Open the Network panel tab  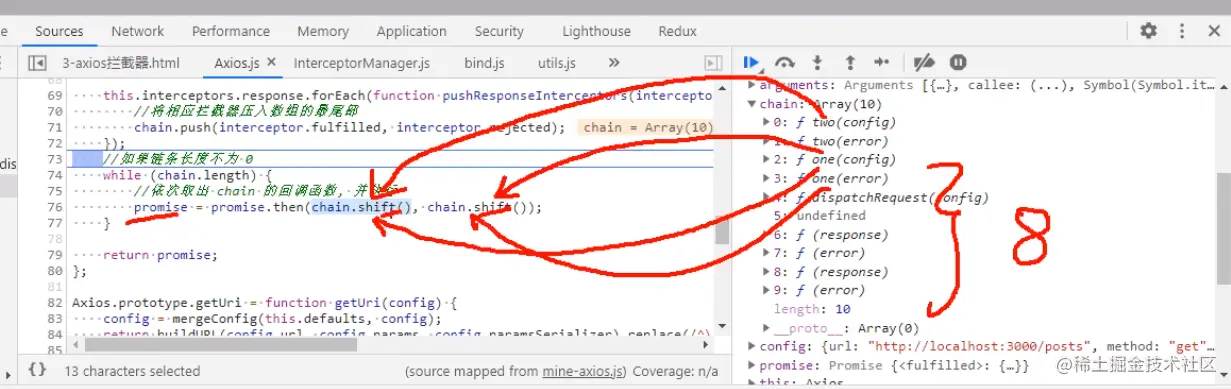(138, 31)
